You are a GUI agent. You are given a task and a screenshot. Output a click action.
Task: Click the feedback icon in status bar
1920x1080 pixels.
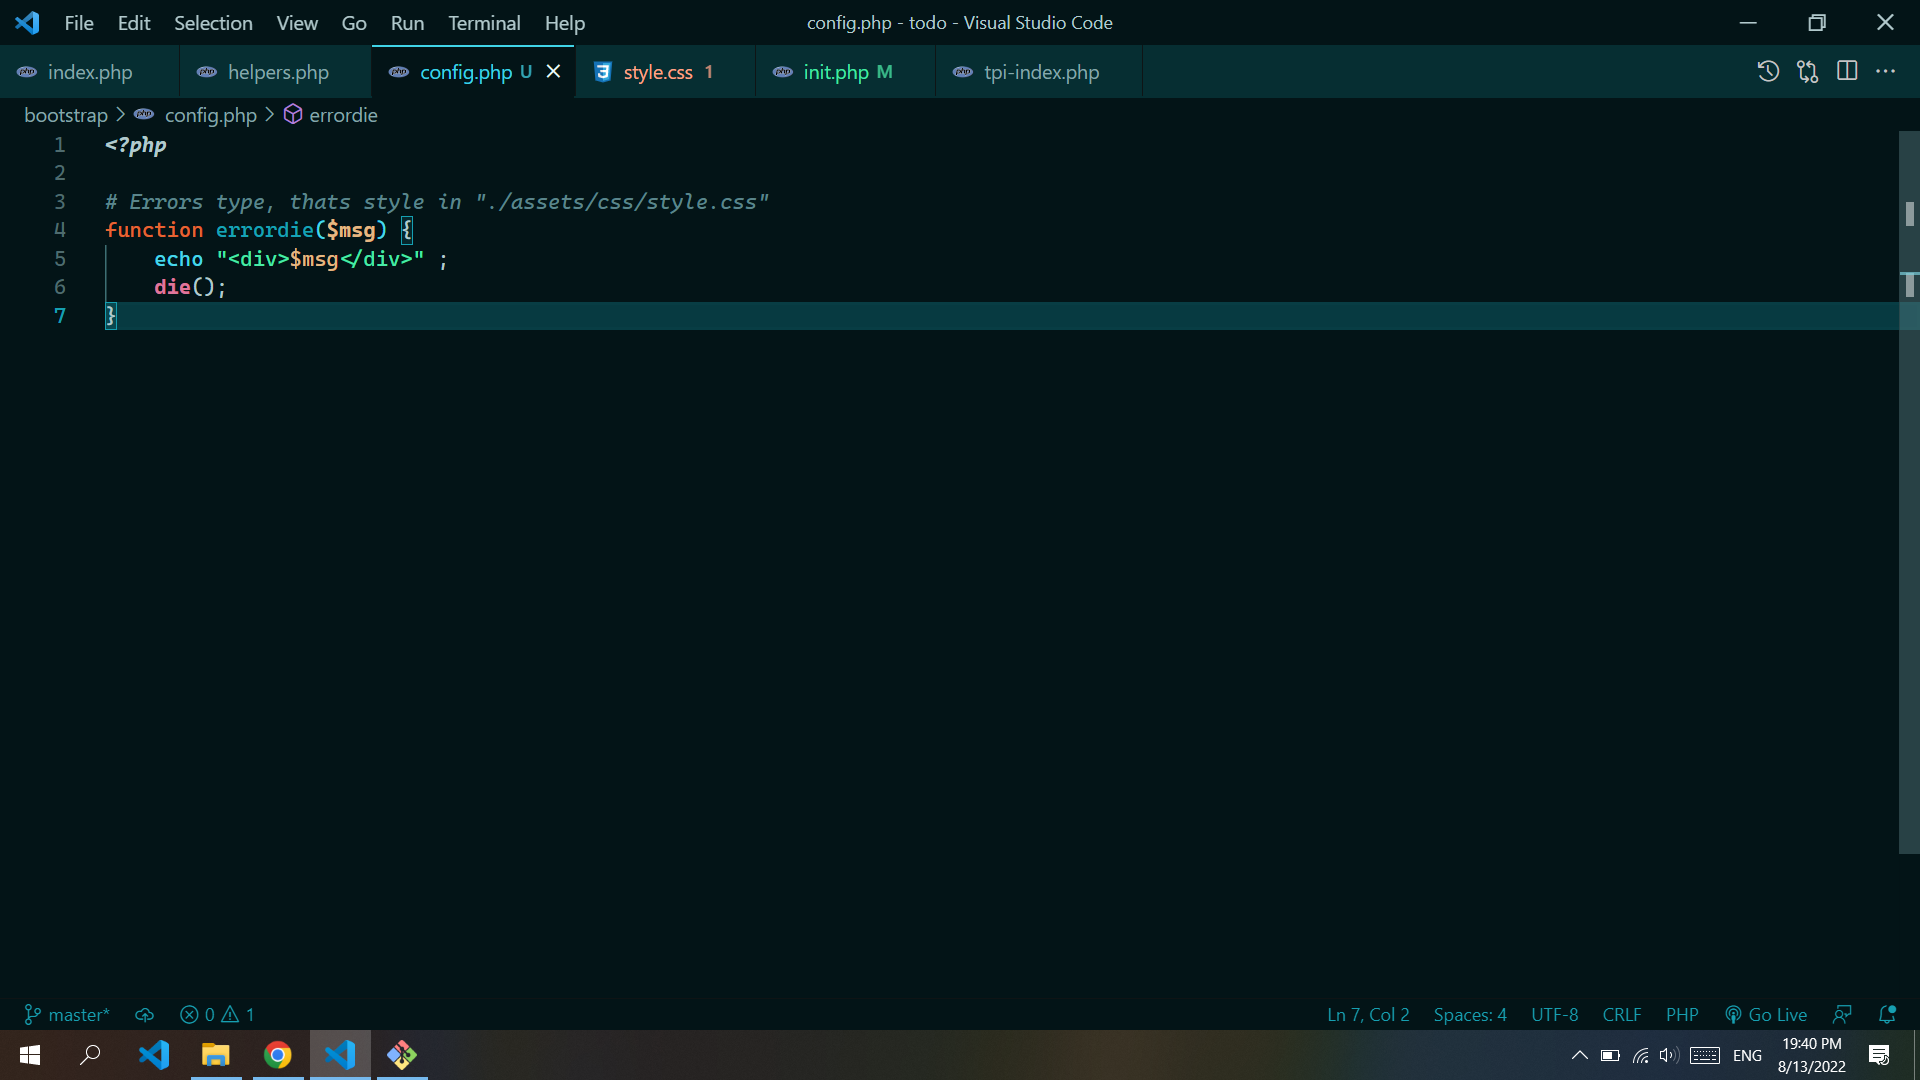[x=1842, y=1014]
